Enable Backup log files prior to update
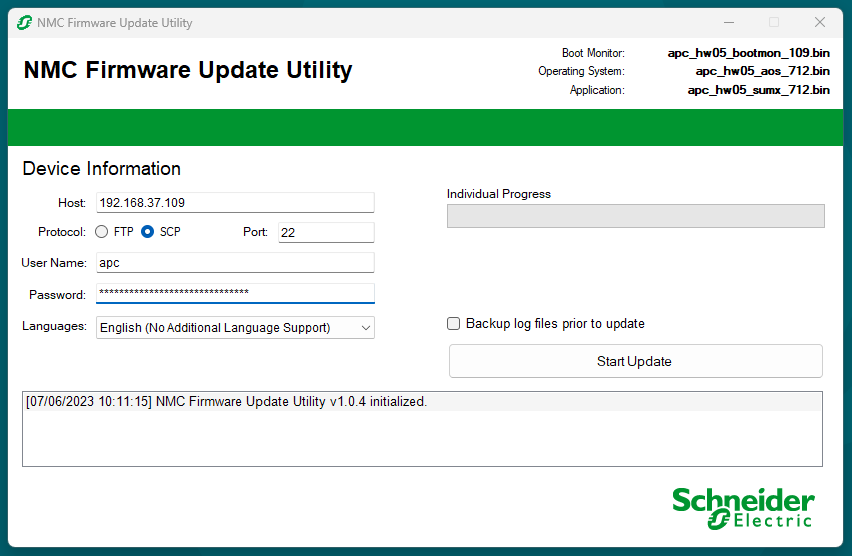852x556 pixels. coord(453,324)
